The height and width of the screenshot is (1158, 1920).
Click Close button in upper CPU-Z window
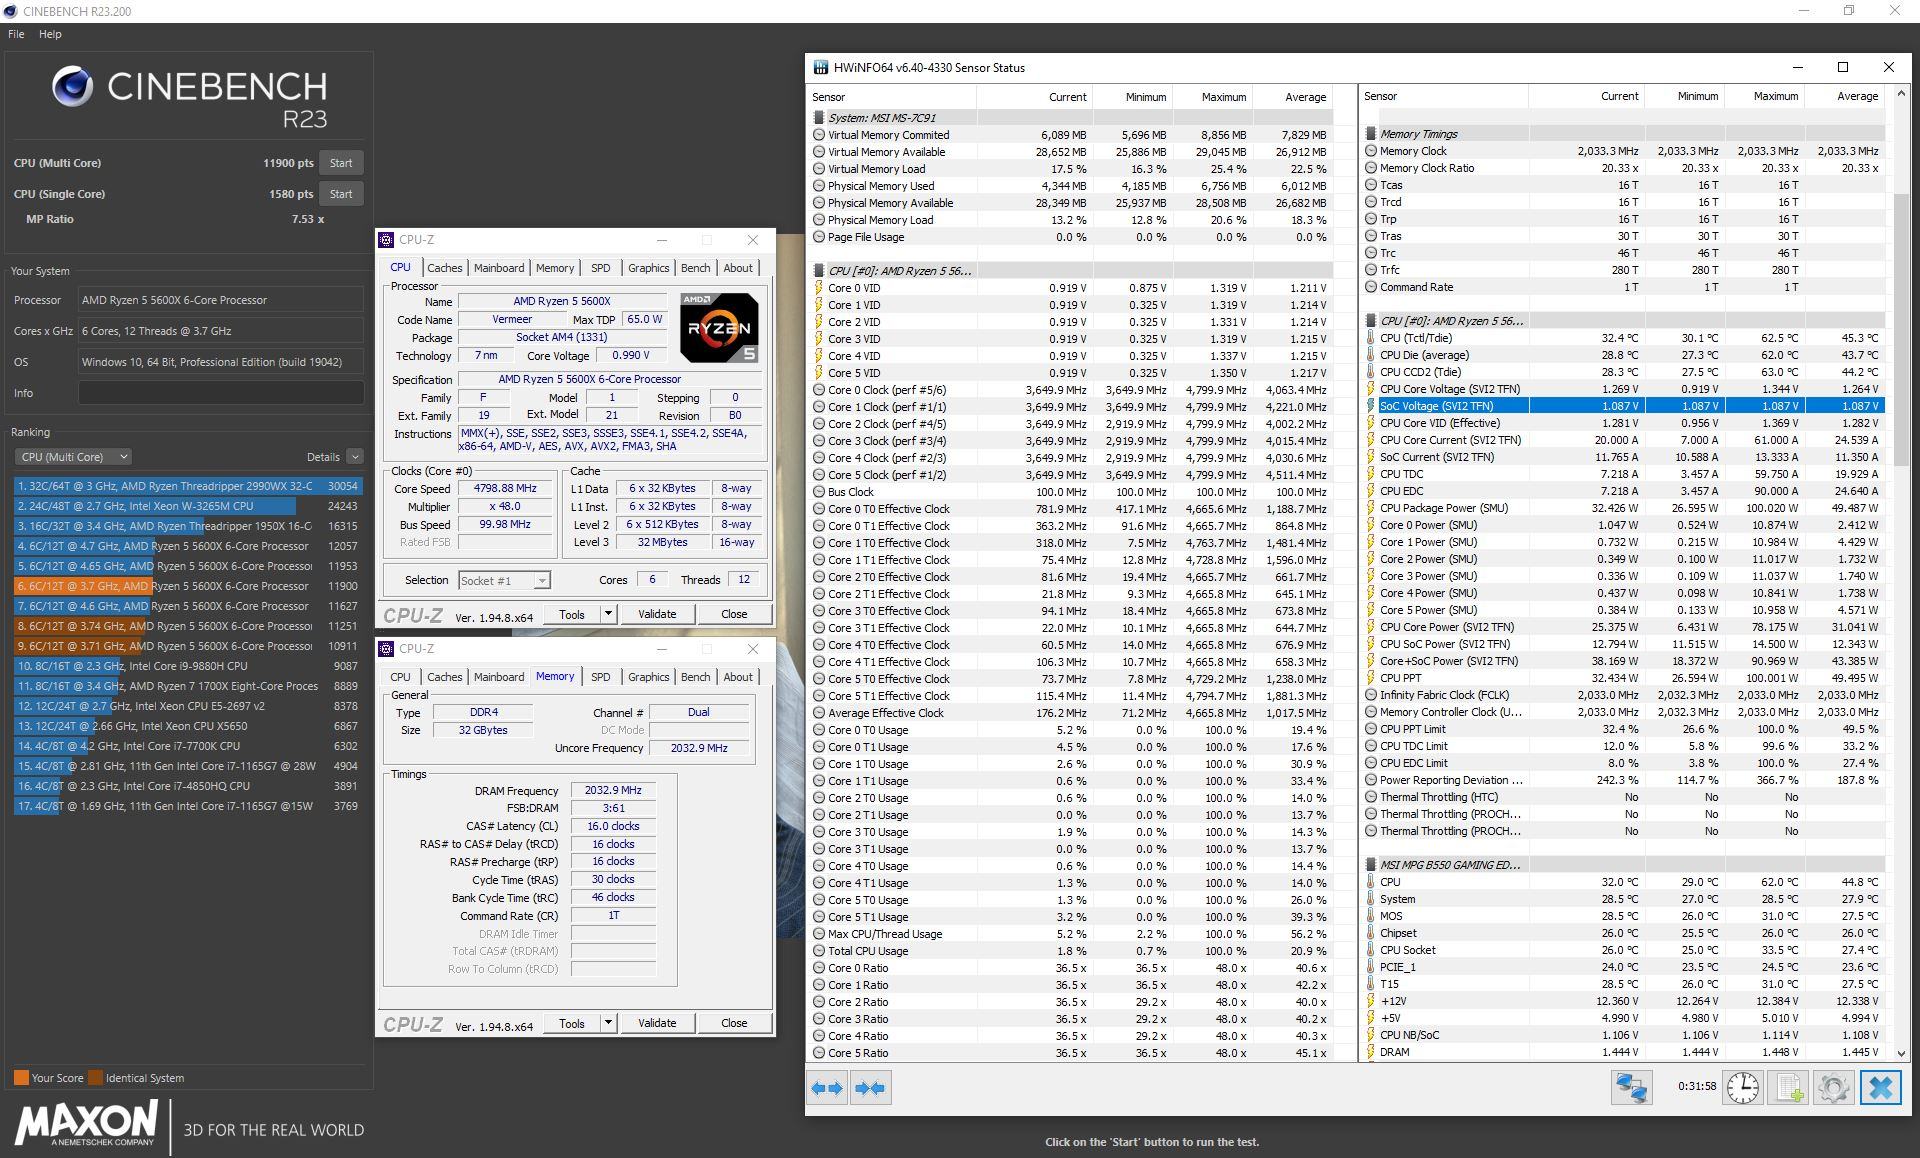pos(734,614)
